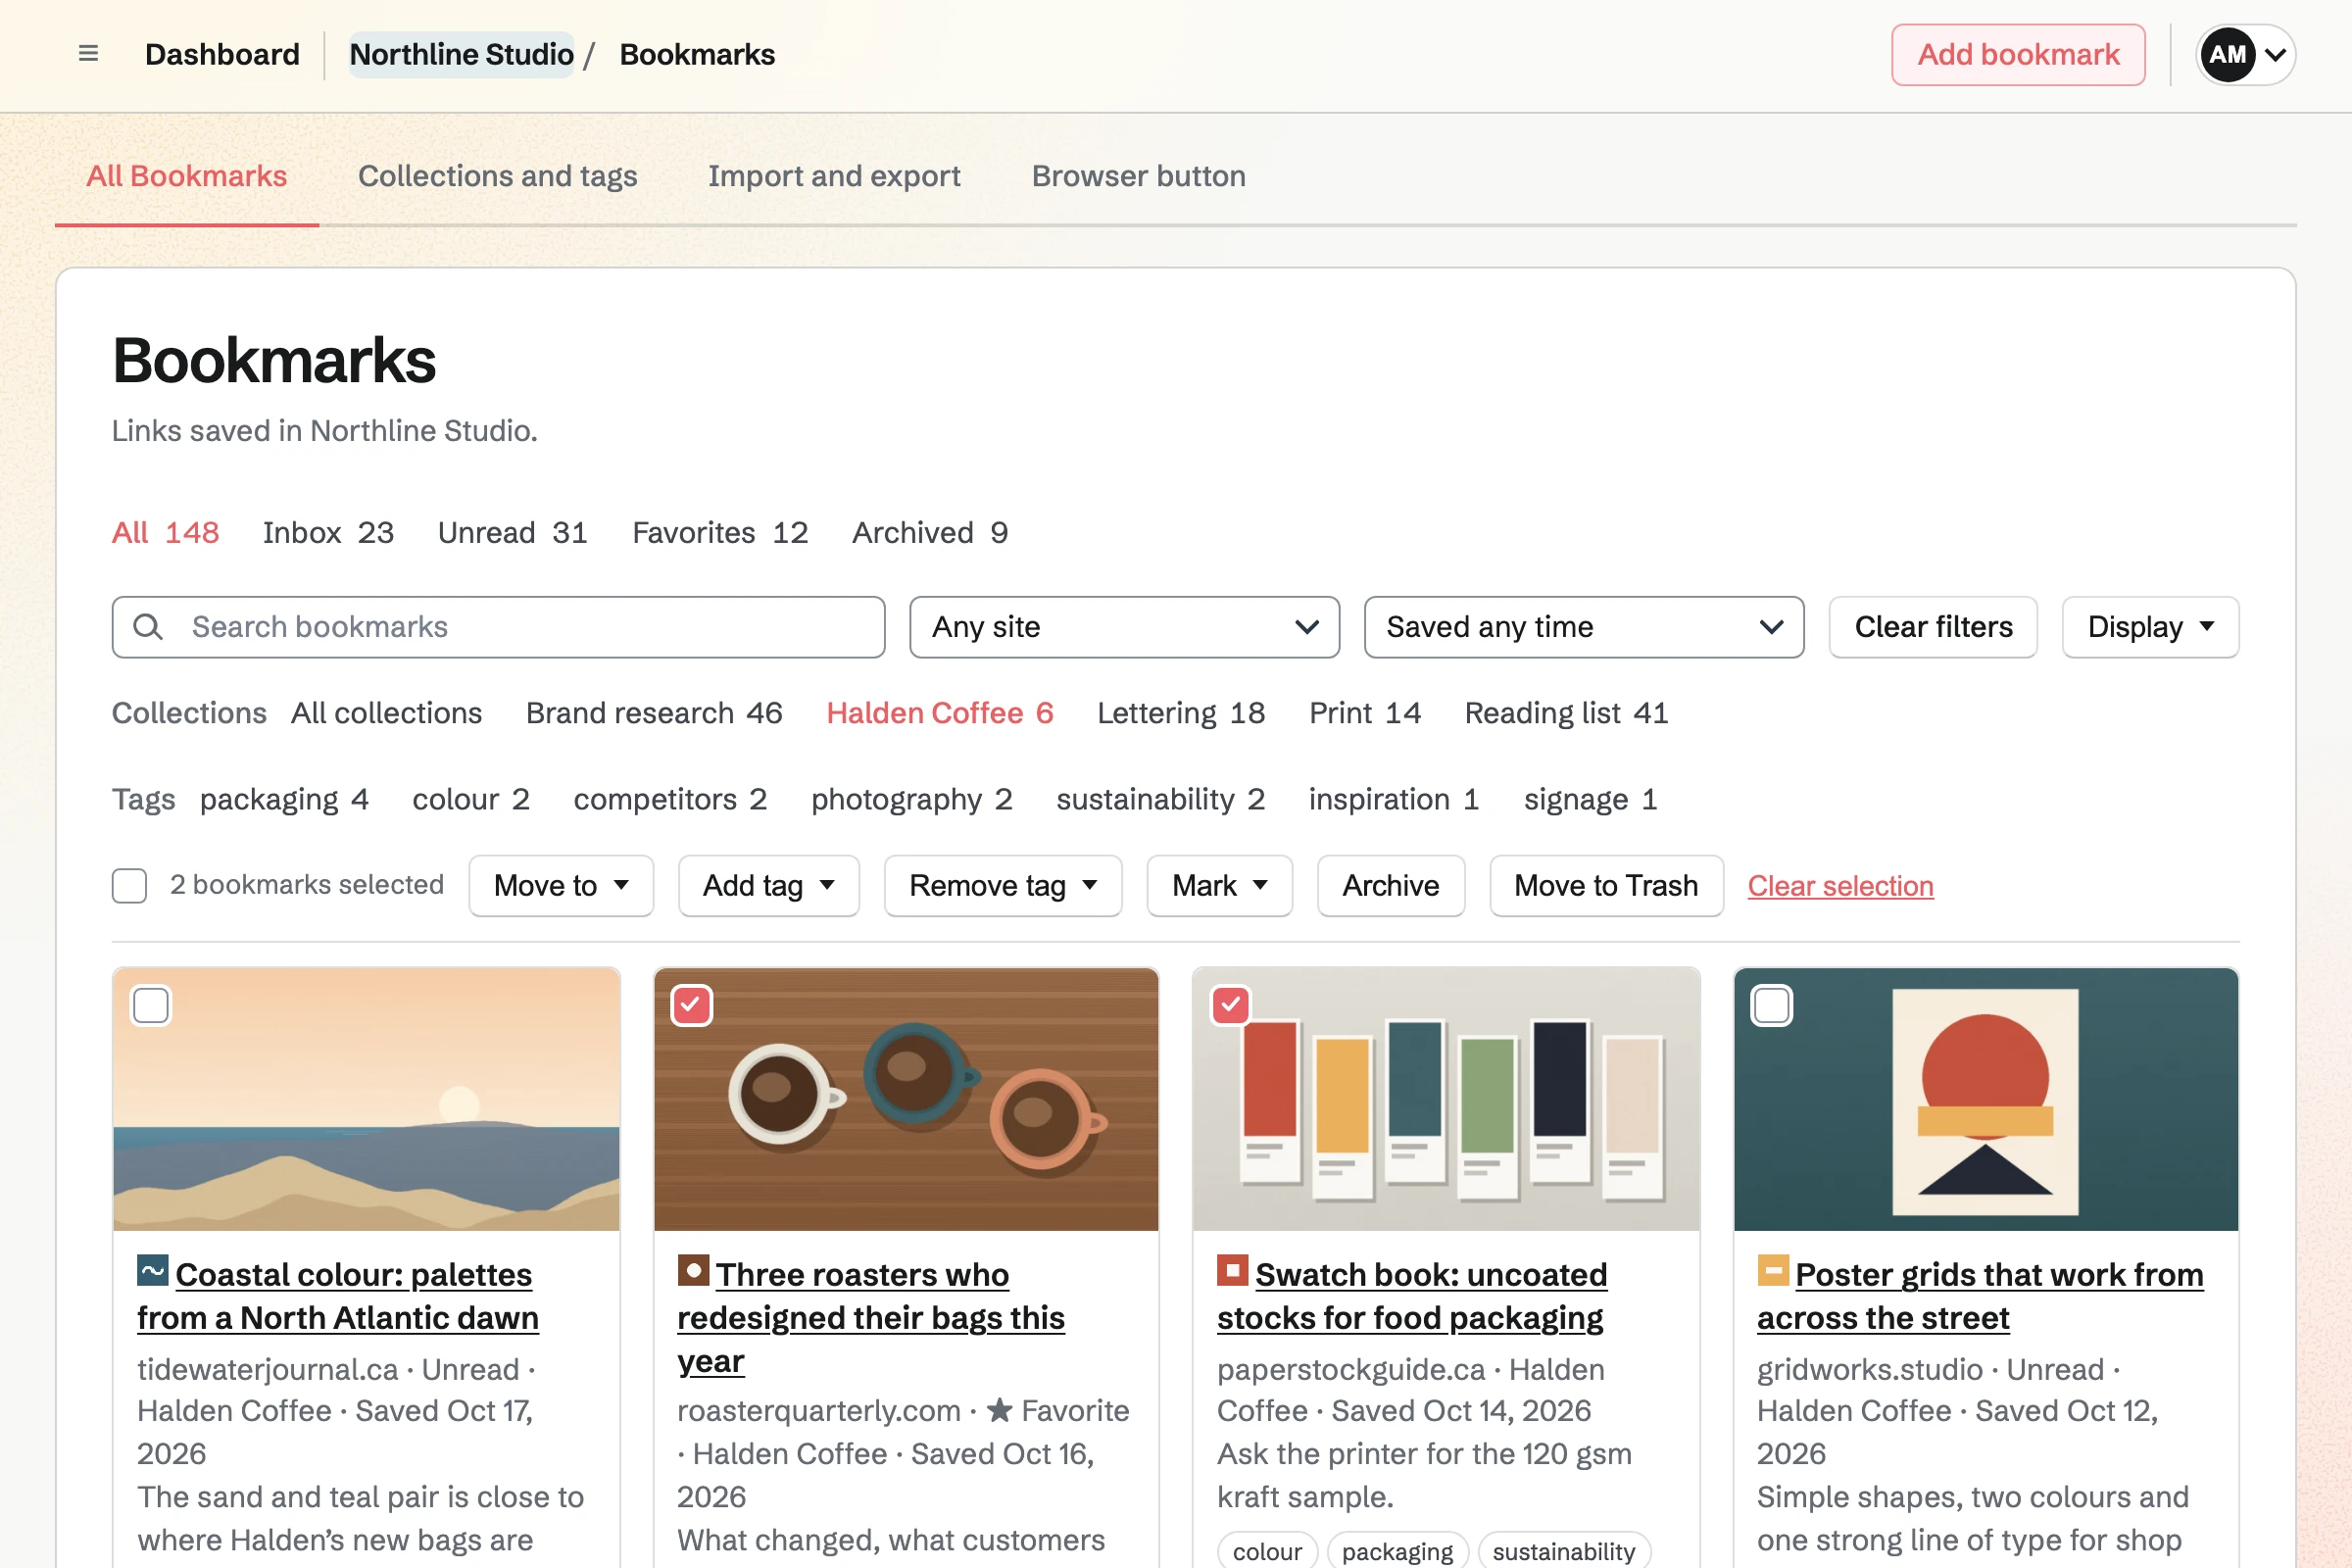Viewport: 2352px width, 1568px height.
Task: Click the AM user avatar
Action: 2227,54
